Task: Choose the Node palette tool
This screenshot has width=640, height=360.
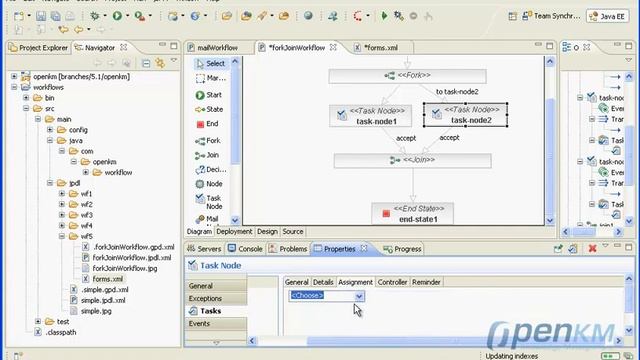Action: coord(209,184)
